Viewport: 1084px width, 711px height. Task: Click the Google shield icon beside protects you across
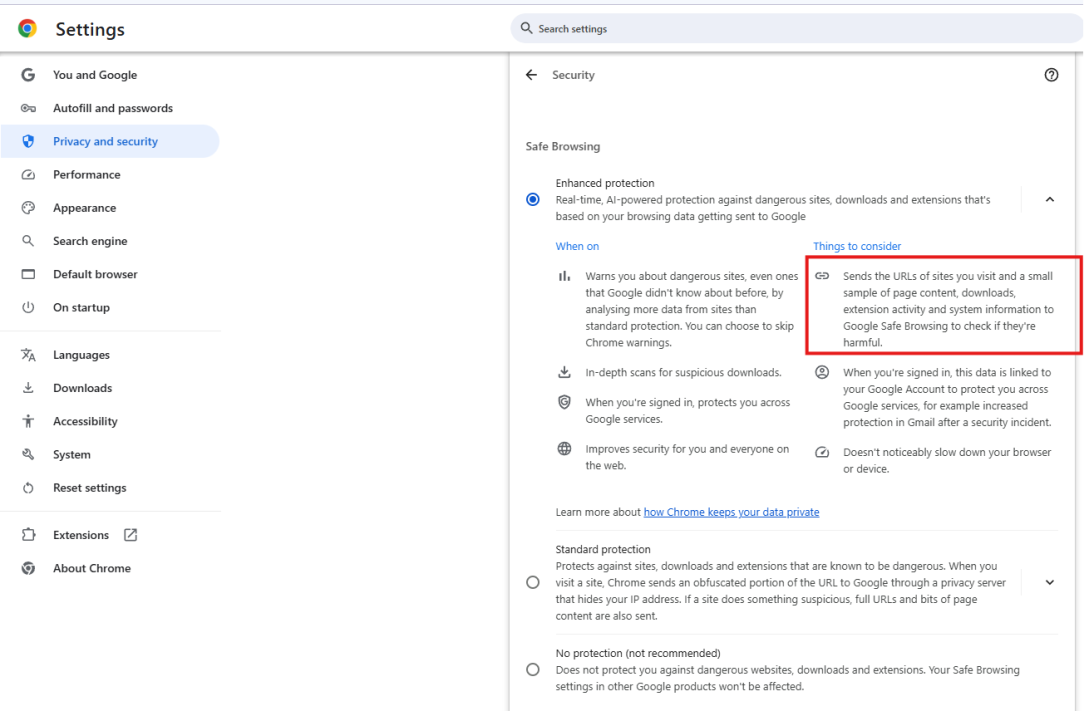[x=564, y=403]
